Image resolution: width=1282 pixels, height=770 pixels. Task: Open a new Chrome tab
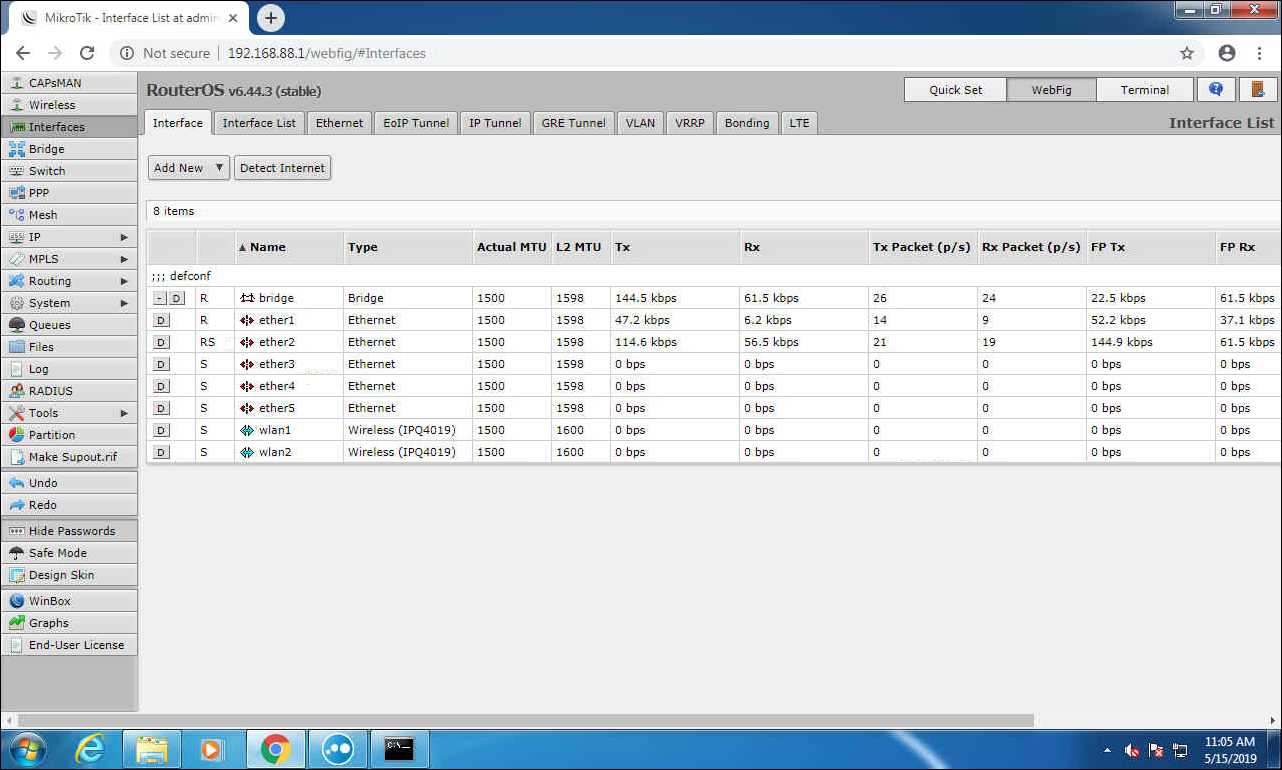tap(271, 18)
